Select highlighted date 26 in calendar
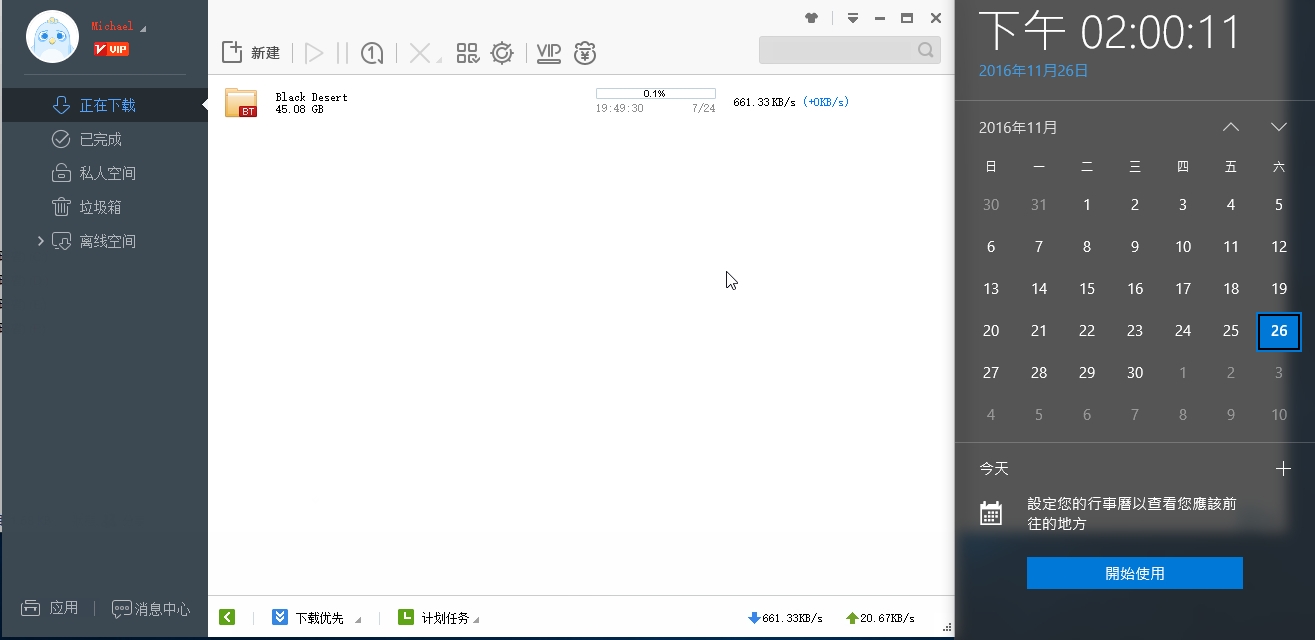The image size is (1315, 640). [x=1279, y=331]
